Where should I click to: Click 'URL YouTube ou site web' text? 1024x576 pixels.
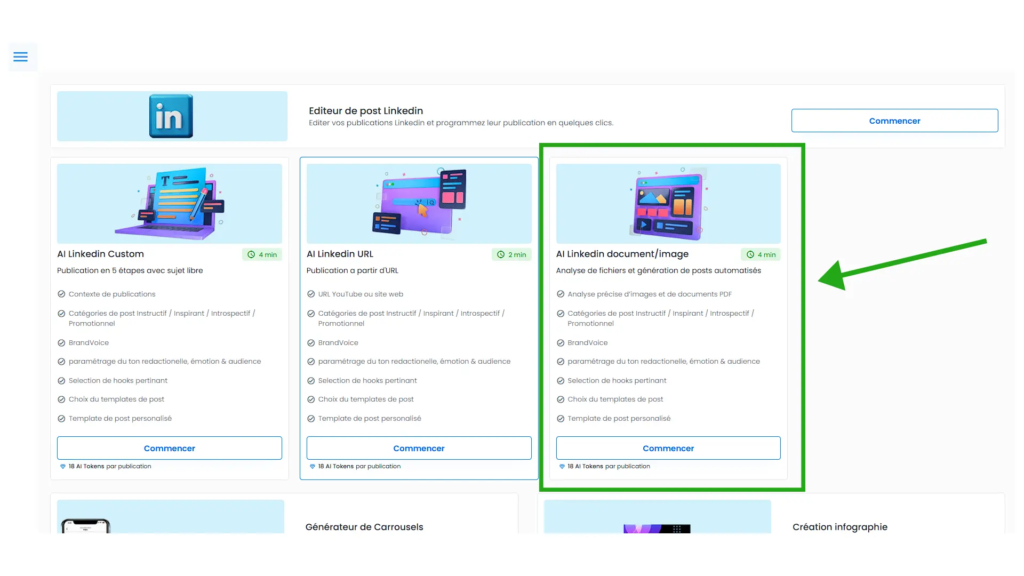point(360,295)
